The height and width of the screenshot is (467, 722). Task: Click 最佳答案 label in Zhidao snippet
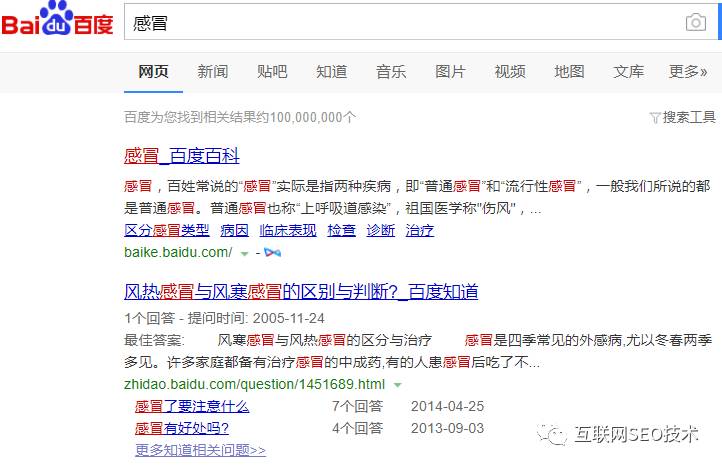pyautogui.click(x=154, y=340)
